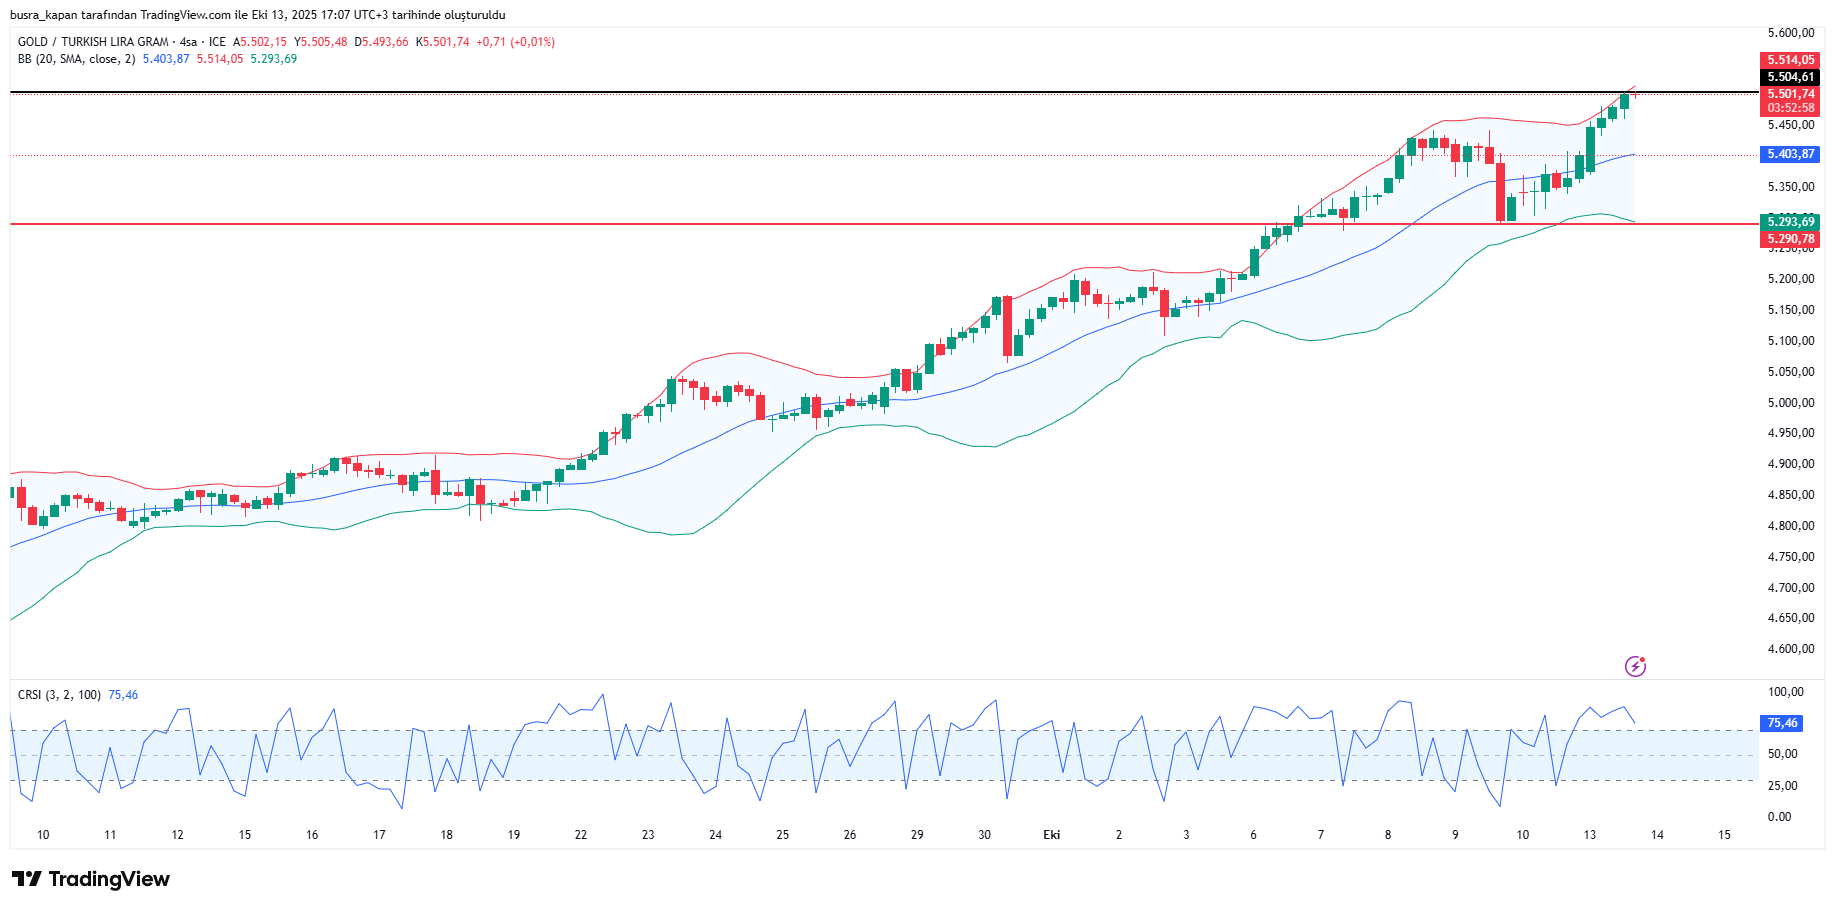
Task: Click the date label 22 on time axis
Action: coord(581,835)
